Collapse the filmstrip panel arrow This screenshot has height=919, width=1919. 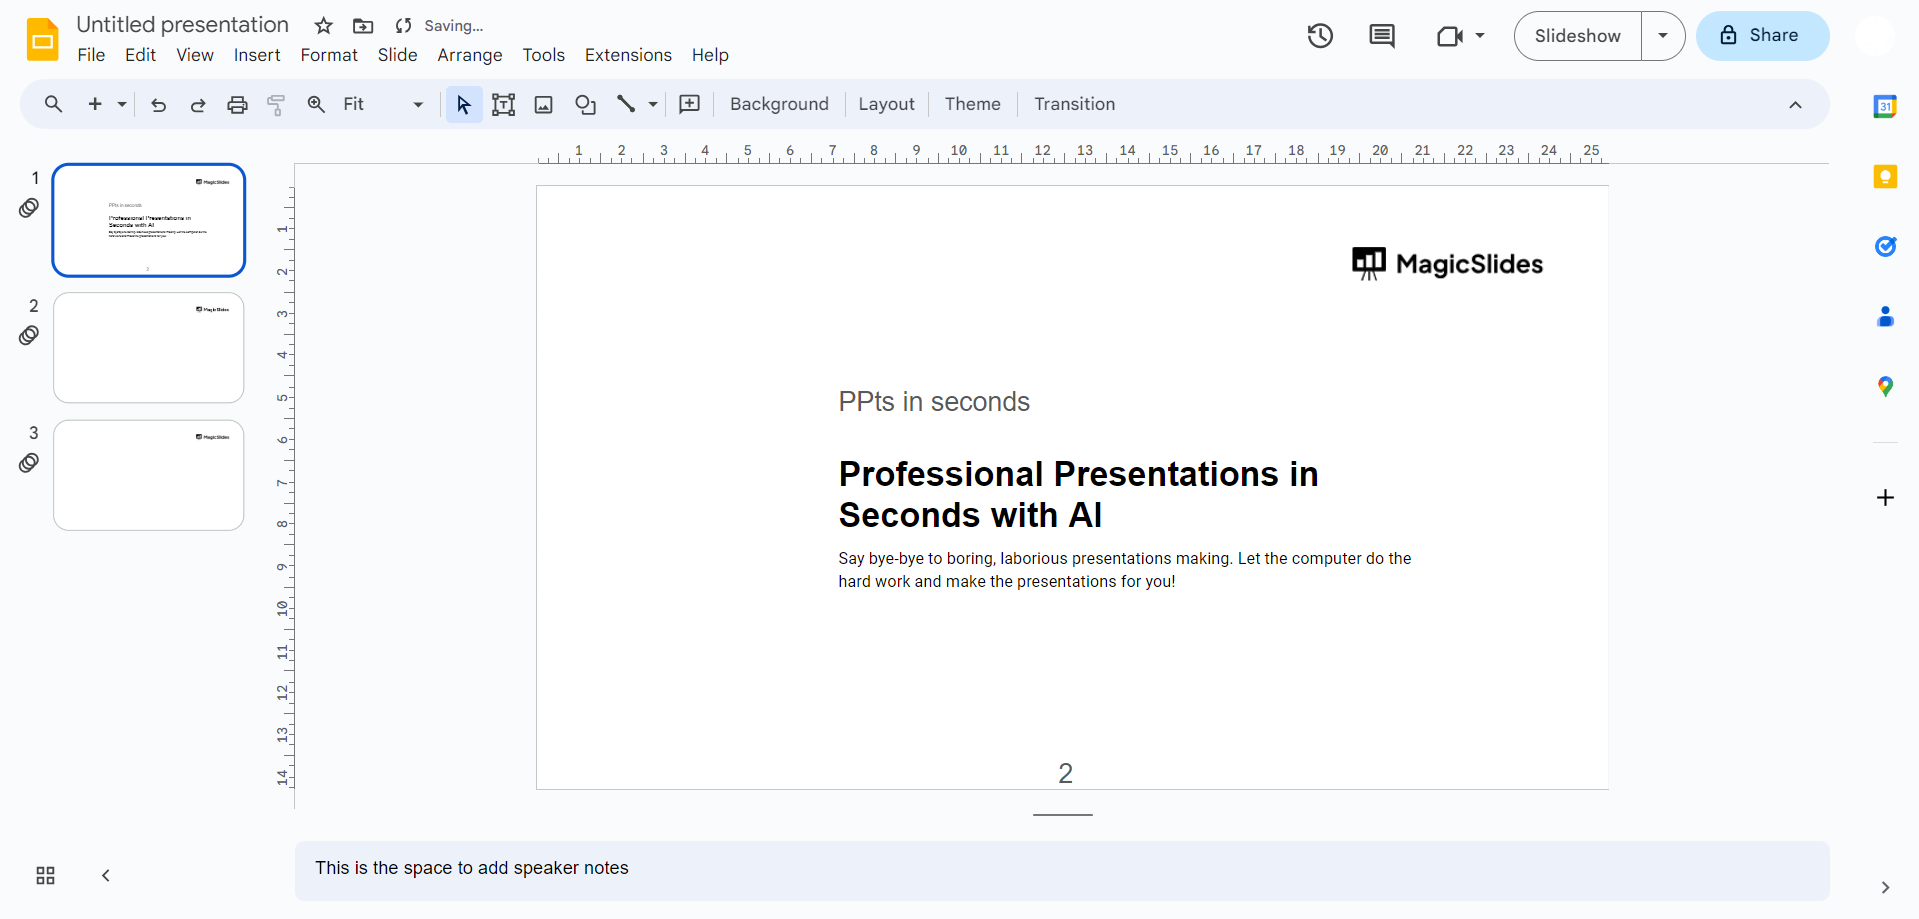(x=106, y=876)
